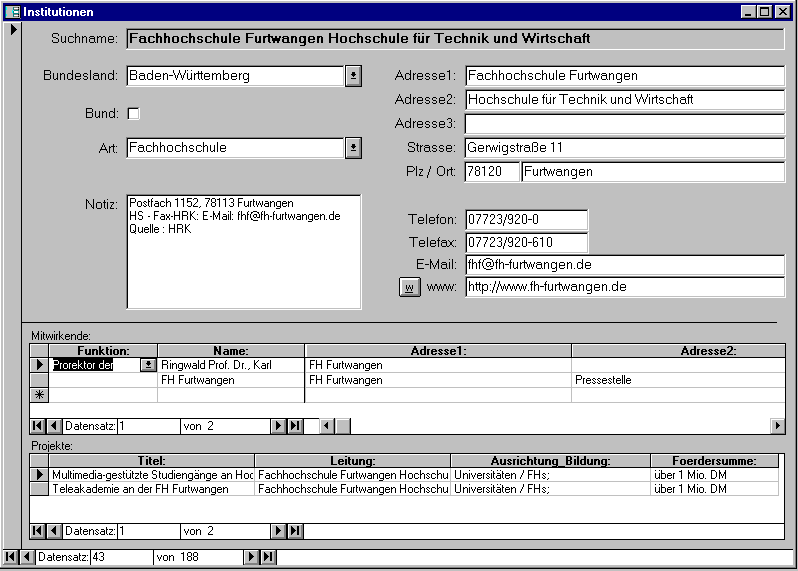
Task: Go to previous record in Mitwirkende subform
Action: [54, 426]
